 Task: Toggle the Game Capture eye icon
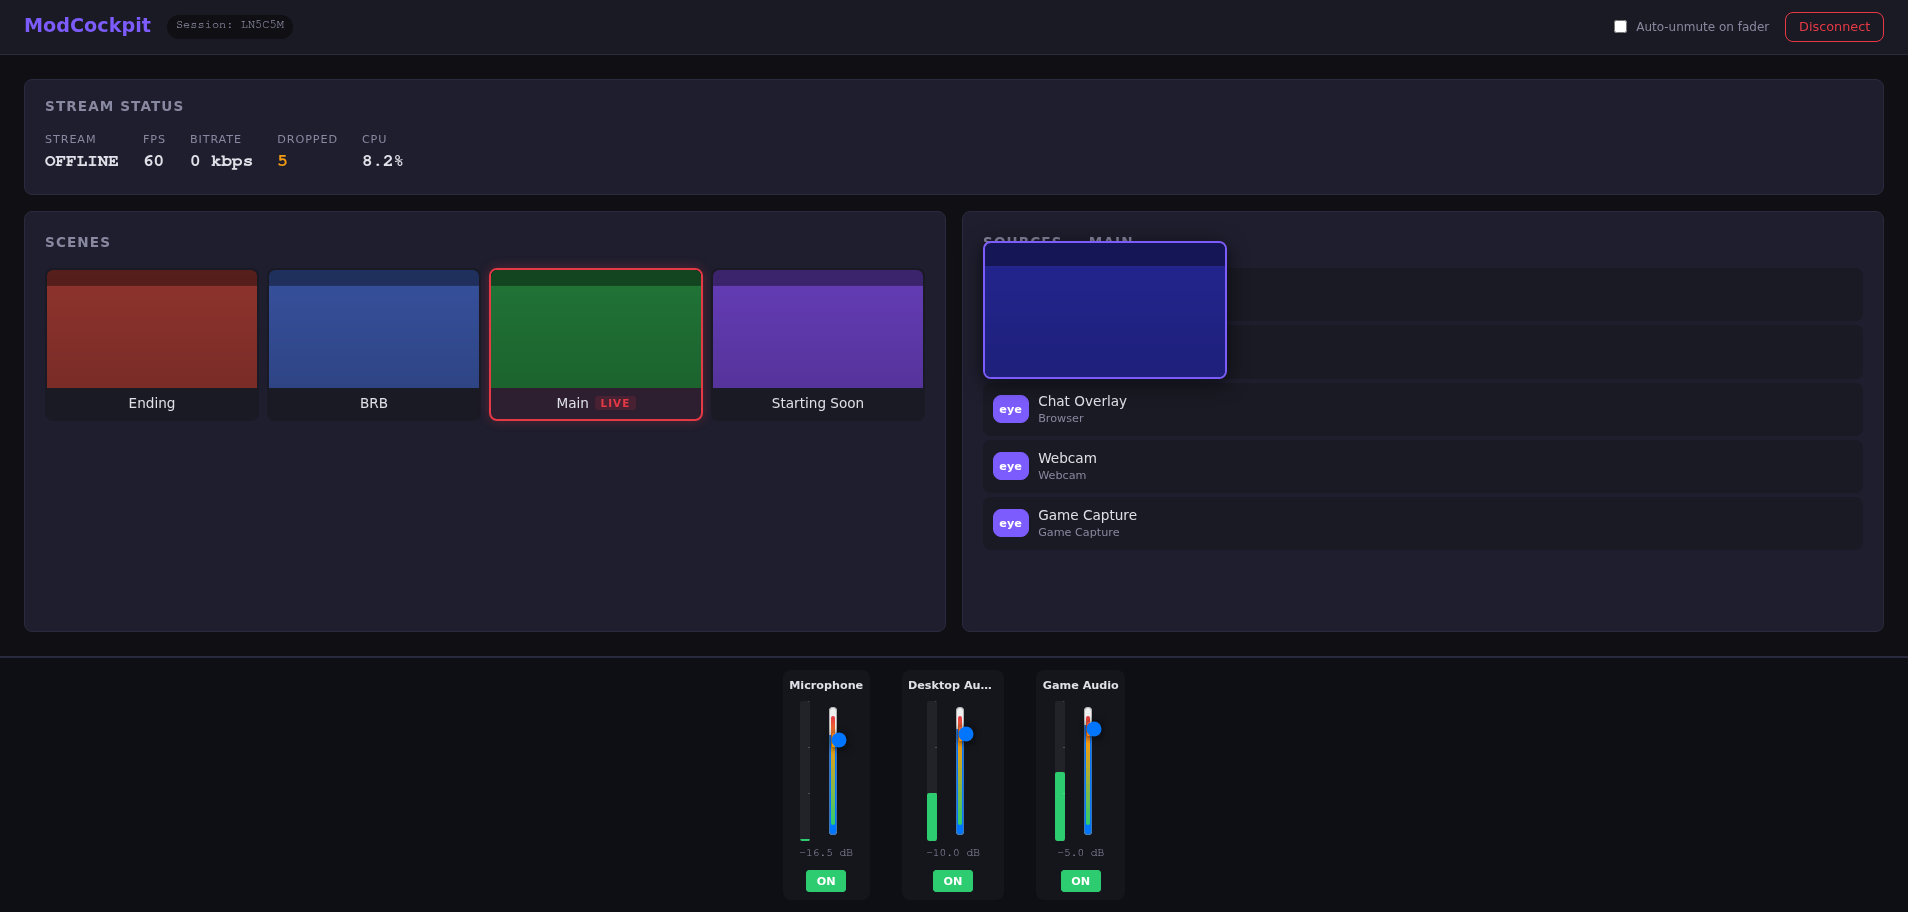pyautogui.click(x=1010, y=523)
